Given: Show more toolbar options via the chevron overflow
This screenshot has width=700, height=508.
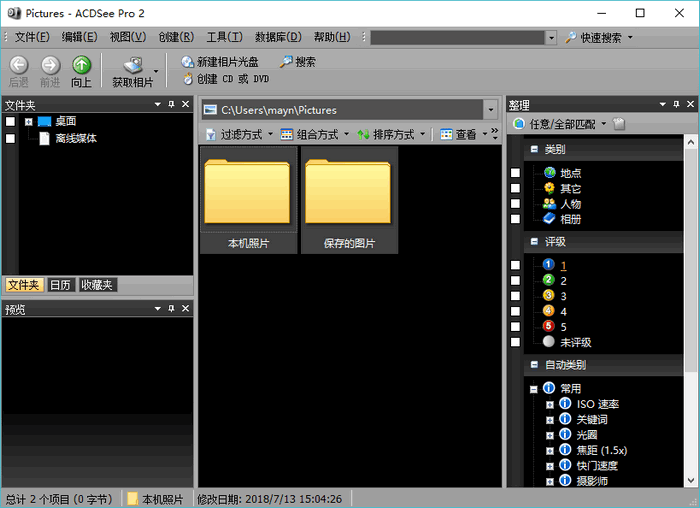Looking at the screenshot, I should click(495, 134).
